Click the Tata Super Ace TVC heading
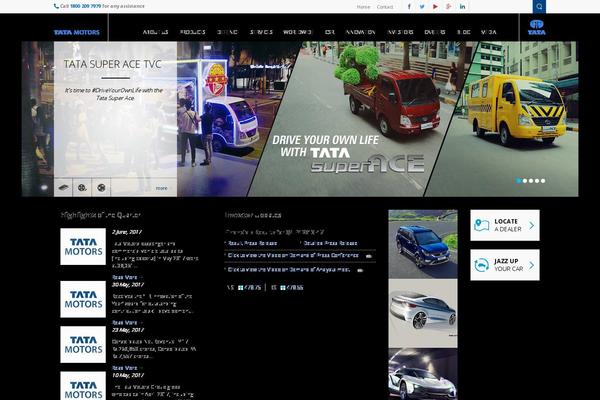 click(112, 64)
